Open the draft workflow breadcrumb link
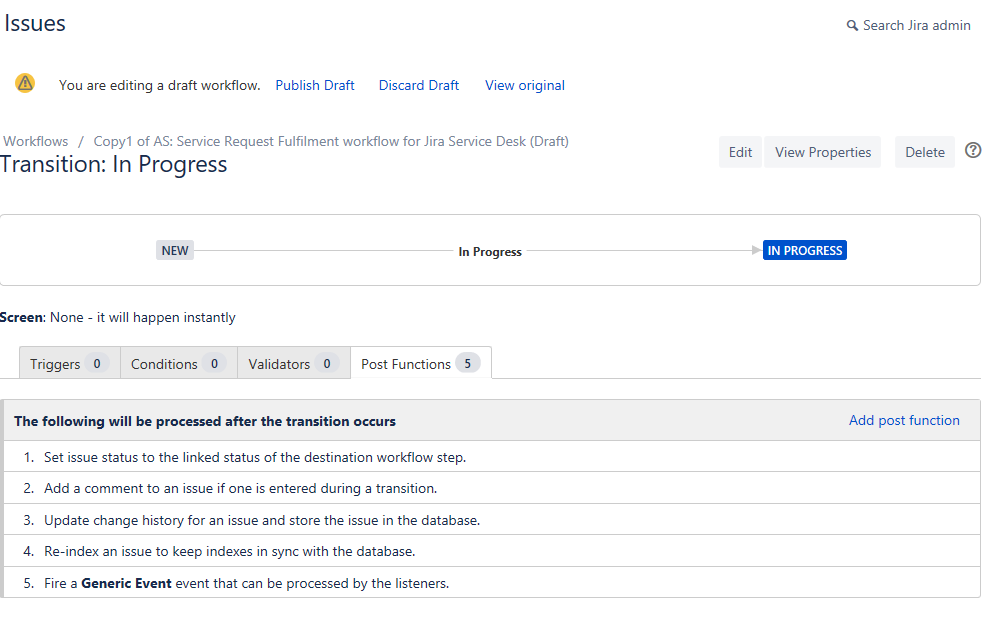Viewport: 993px width, 618px height. 331,141
